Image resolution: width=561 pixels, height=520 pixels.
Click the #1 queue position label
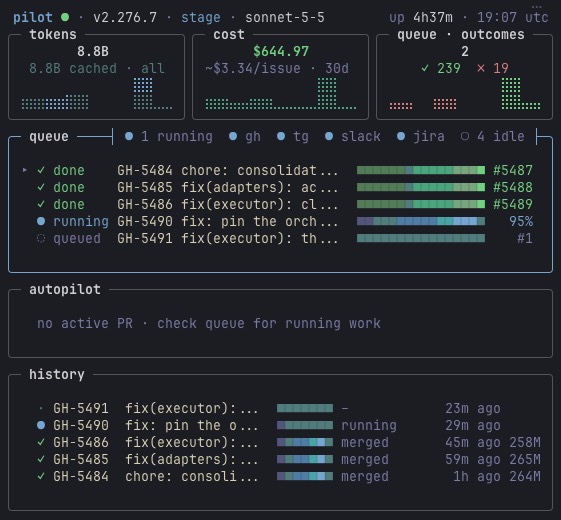pyautogui.click(x=525, y=238)
